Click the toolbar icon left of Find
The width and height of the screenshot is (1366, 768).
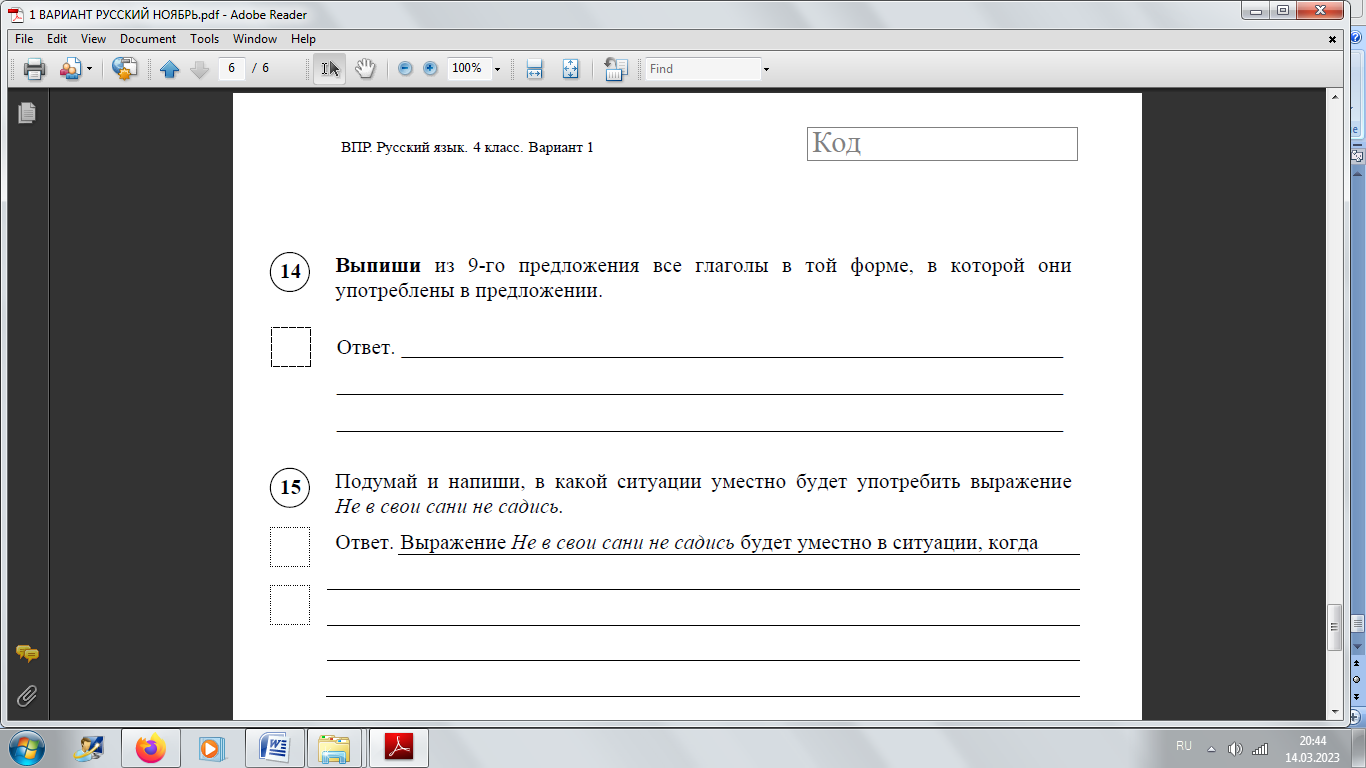pyautogui.click(x=616, y=69)
